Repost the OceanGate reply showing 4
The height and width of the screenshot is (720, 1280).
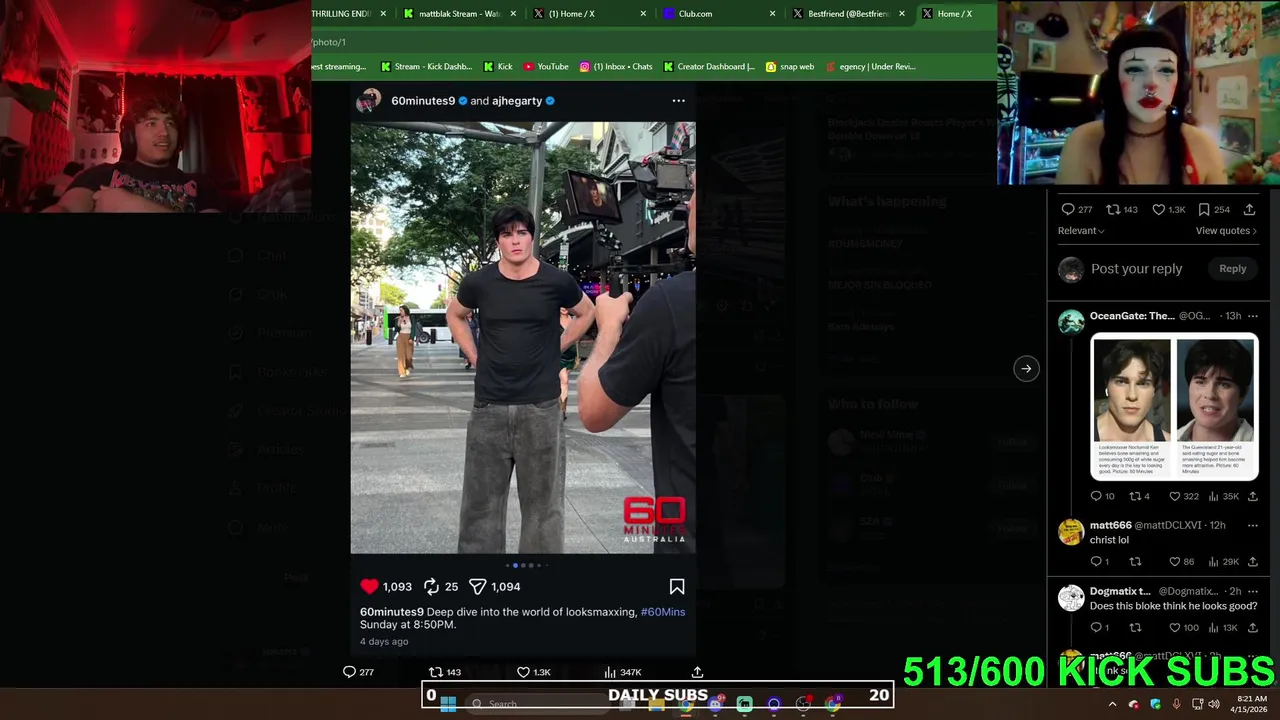(1135, 496)
